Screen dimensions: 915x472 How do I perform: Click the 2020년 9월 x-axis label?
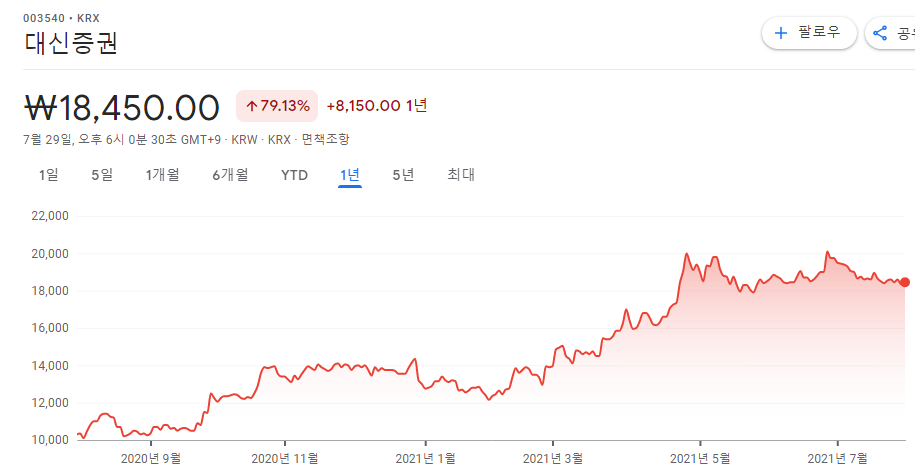(151, 459)
